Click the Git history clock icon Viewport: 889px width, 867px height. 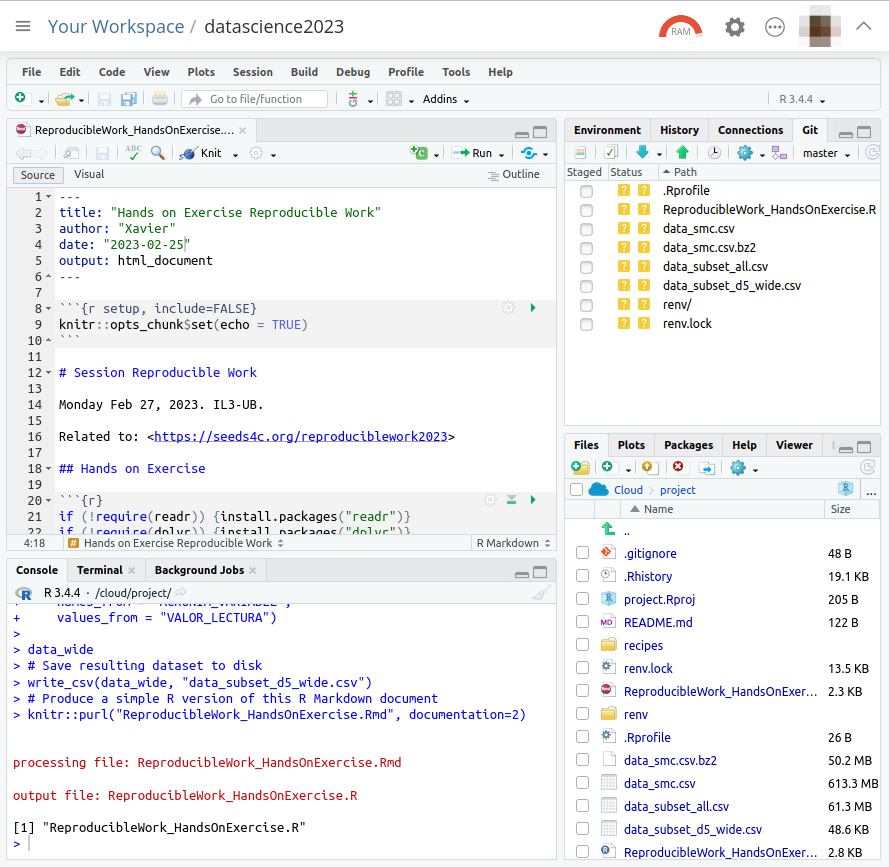click(714, 153)
